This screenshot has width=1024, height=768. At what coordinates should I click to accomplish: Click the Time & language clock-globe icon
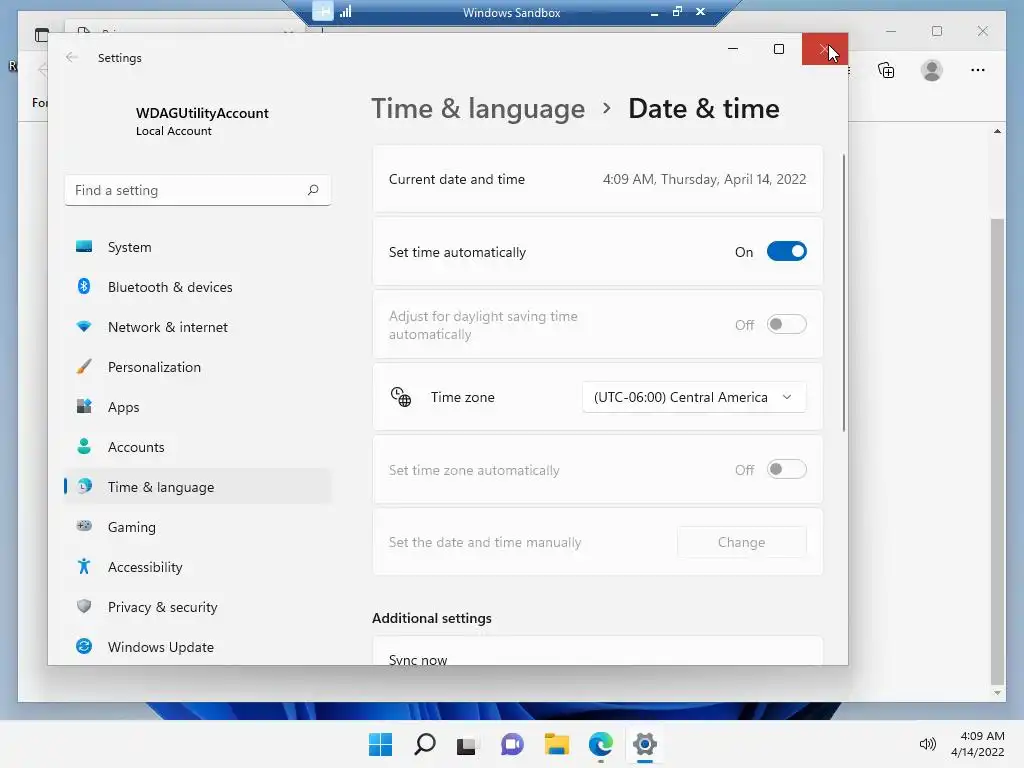[x=85, y=486]
